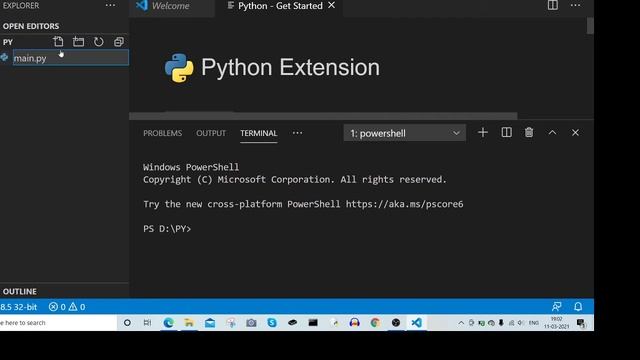The image size is (640, 360).
Task: Expand the OUTLINE section
Action: pos(20,291)
